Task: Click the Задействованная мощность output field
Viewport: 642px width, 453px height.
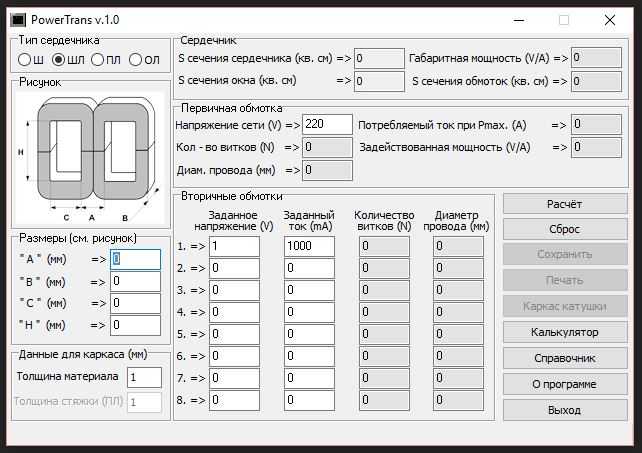Action: coord(597,147)
